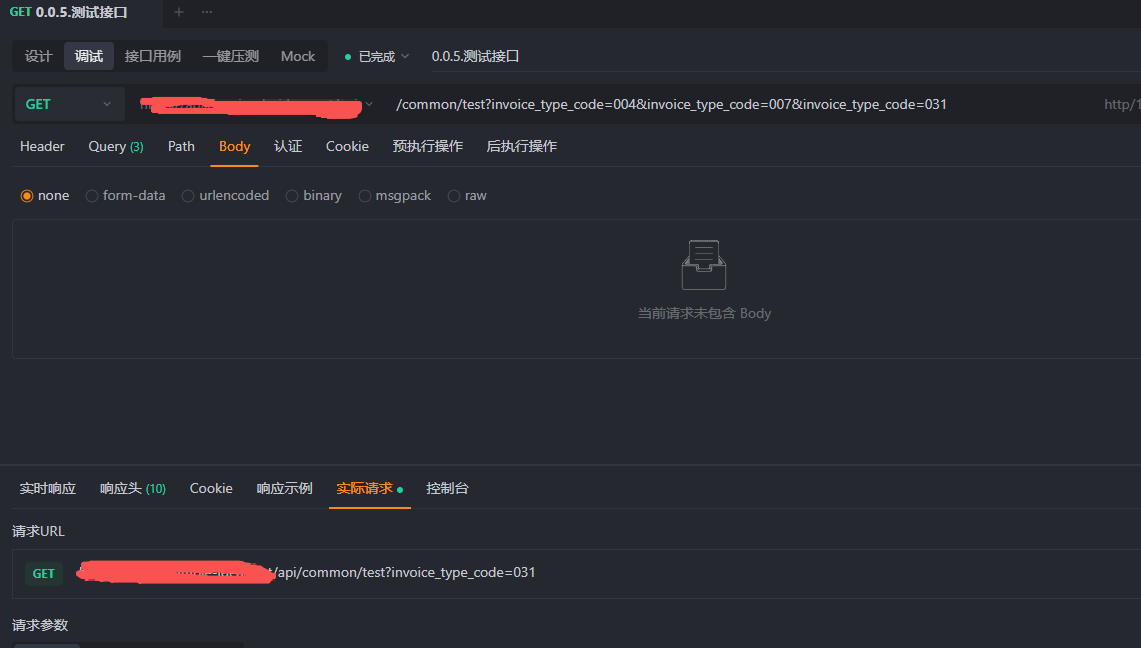The height and width of the screenshot is (648, 1141).
Task: Open a new request tab with the plus icon
Action: [x=178, y=14]
